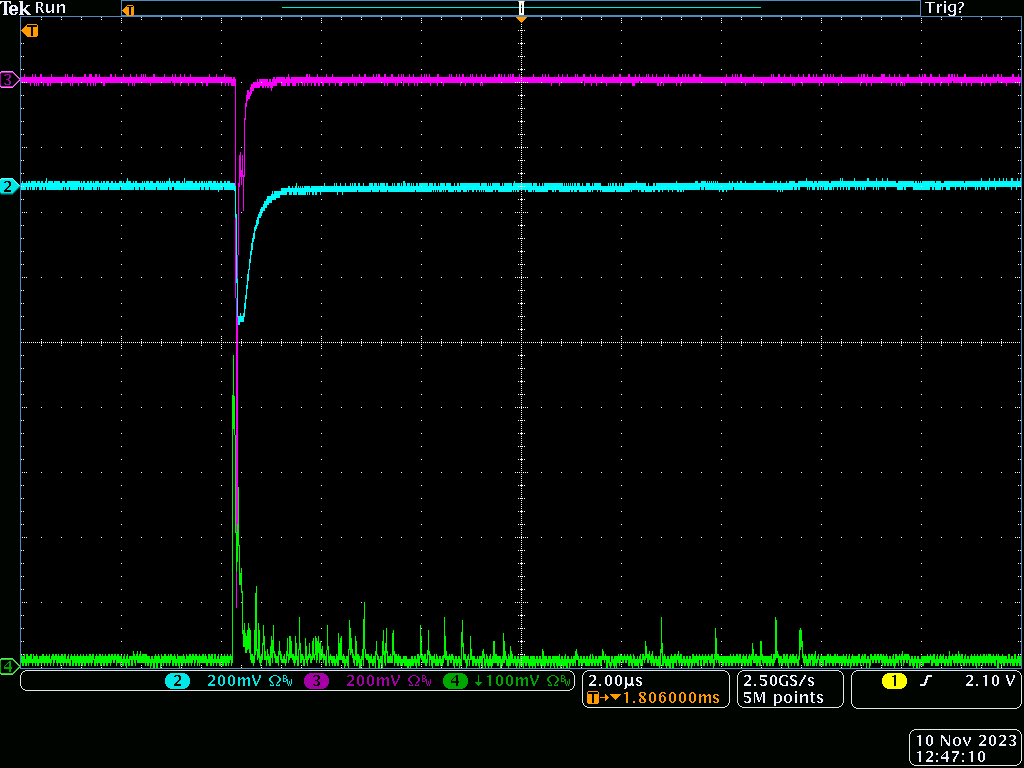Click the Trig? trigger status label
The width and height of the screenshot is (1024, 768).
click(945, 8)
